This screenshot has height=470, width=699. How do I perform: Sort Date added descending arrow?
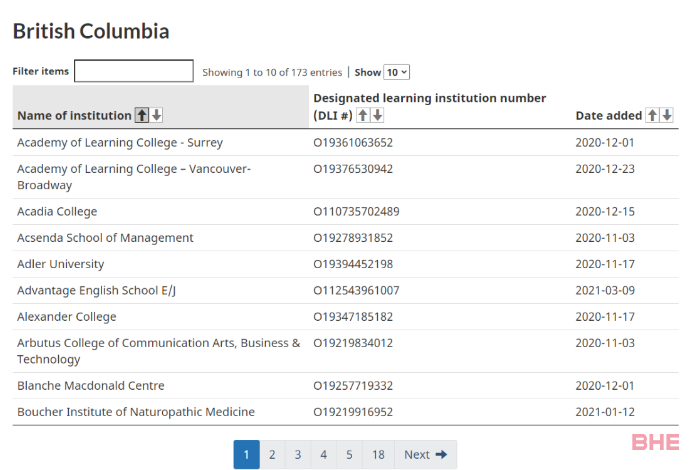(667, 115)
